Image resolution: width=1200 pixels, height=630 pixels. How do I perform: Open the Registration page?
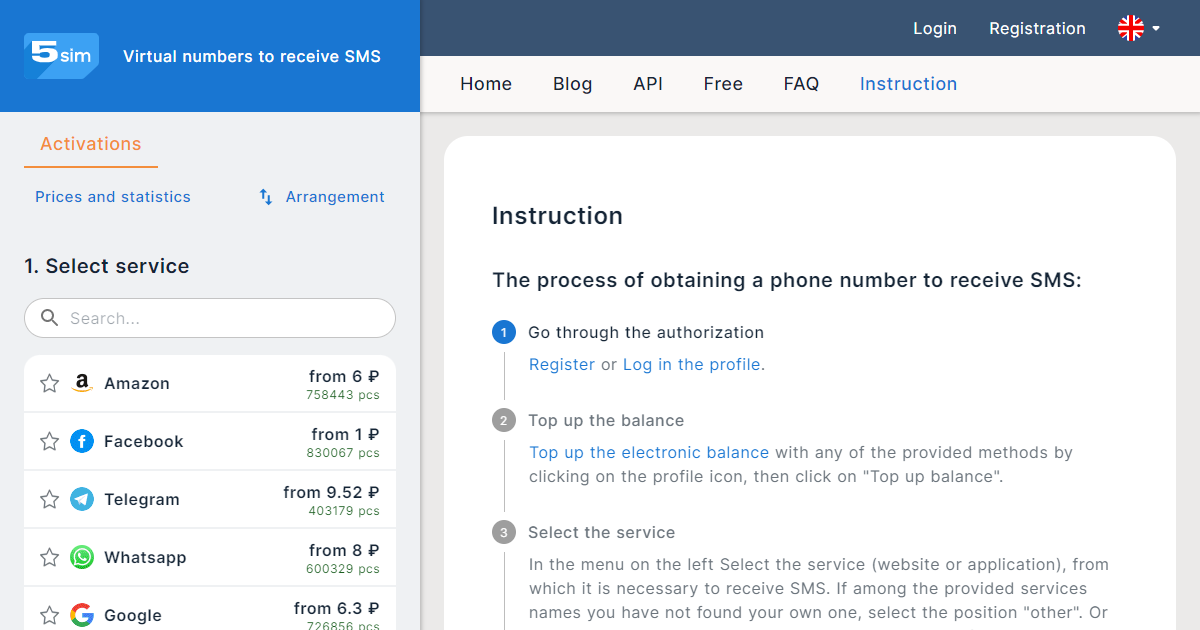(1037, 28)
